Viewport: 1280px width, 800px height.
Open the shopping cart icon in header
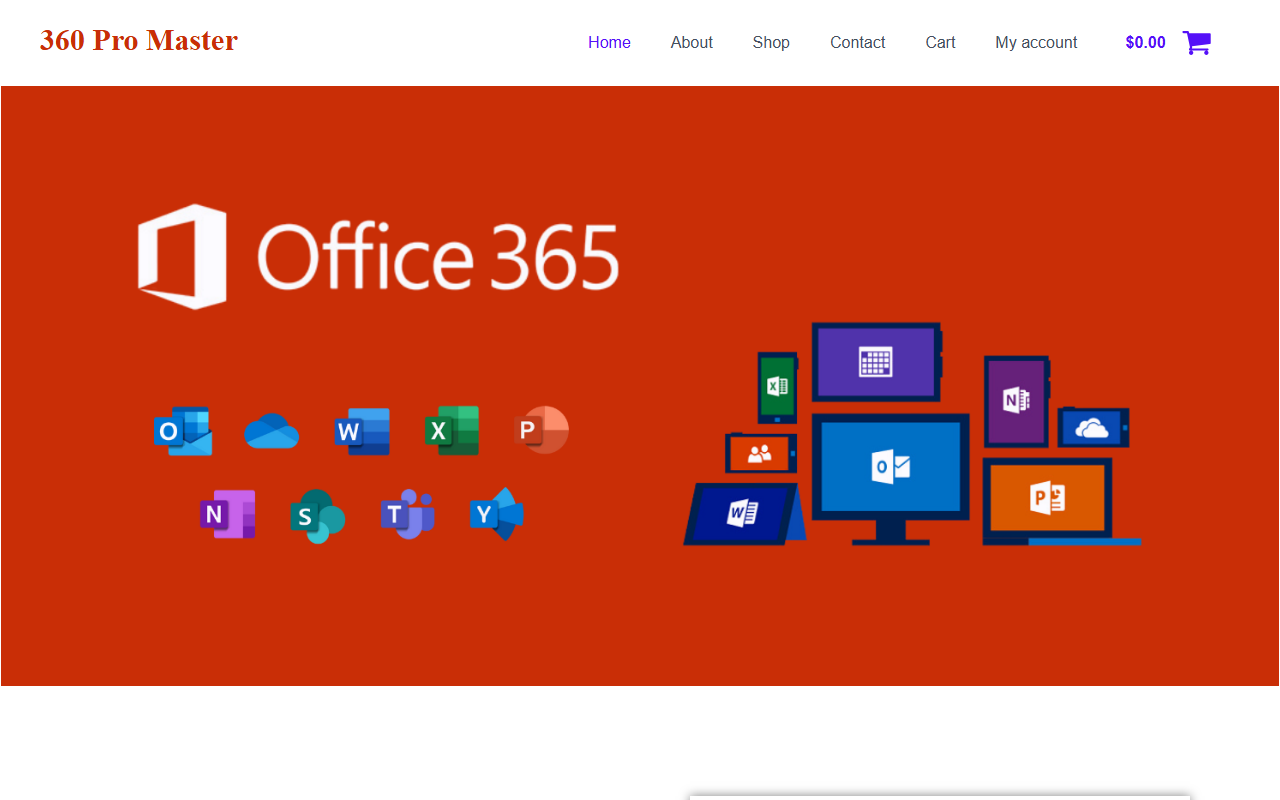pyautogui.click(x=1196, y=42)
